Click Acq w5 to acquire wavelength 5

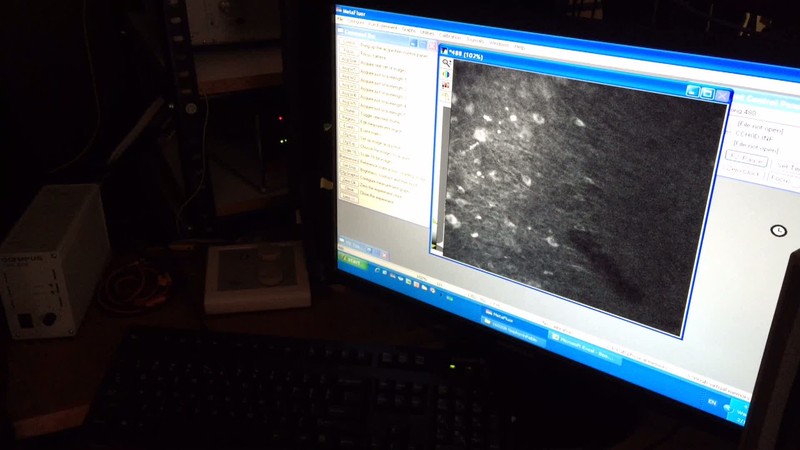point(348,103)
